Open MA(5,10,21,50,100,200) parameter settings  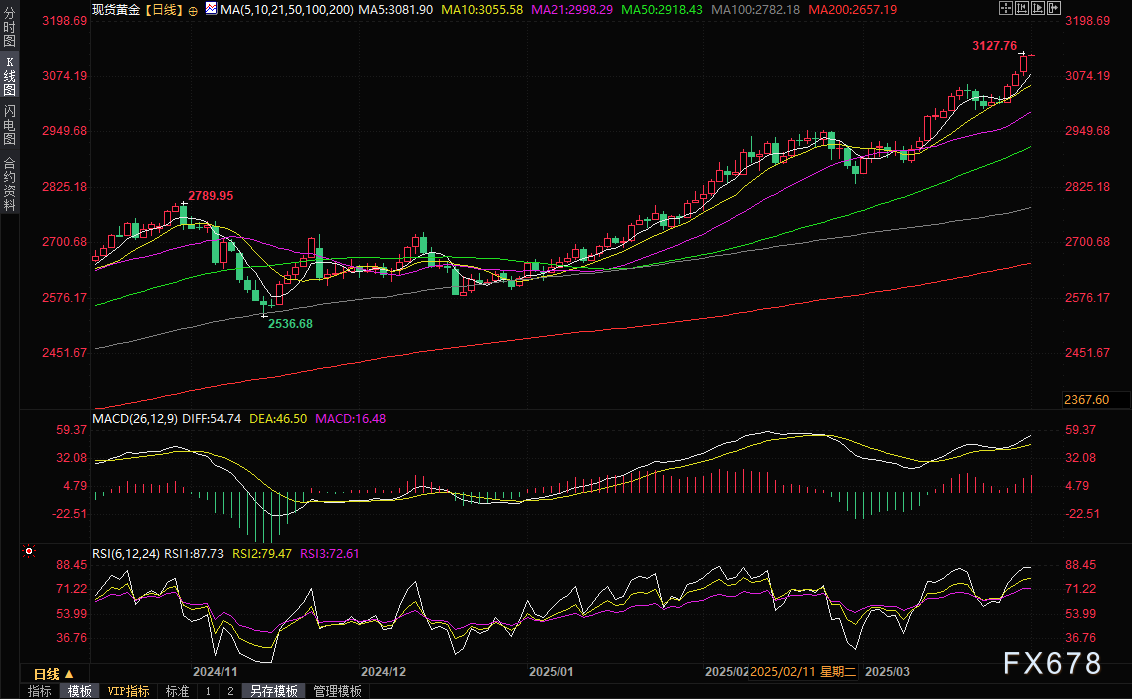[x=285, y=9]
